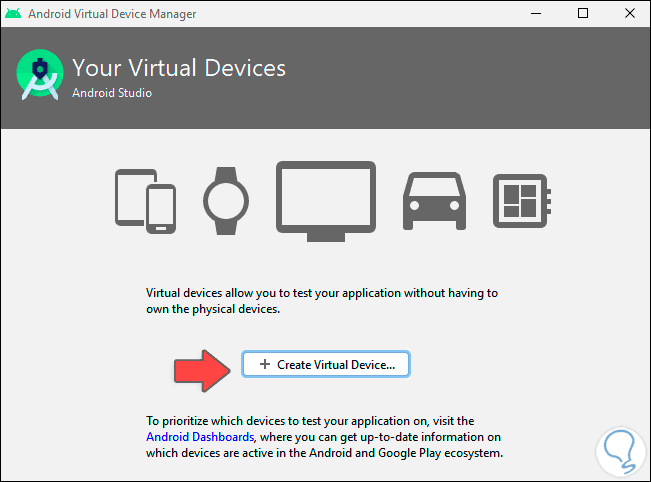The height and width of the screenshot is (482, 651).
Task: Open the Android Dashboards link
Action: point(200,437)
